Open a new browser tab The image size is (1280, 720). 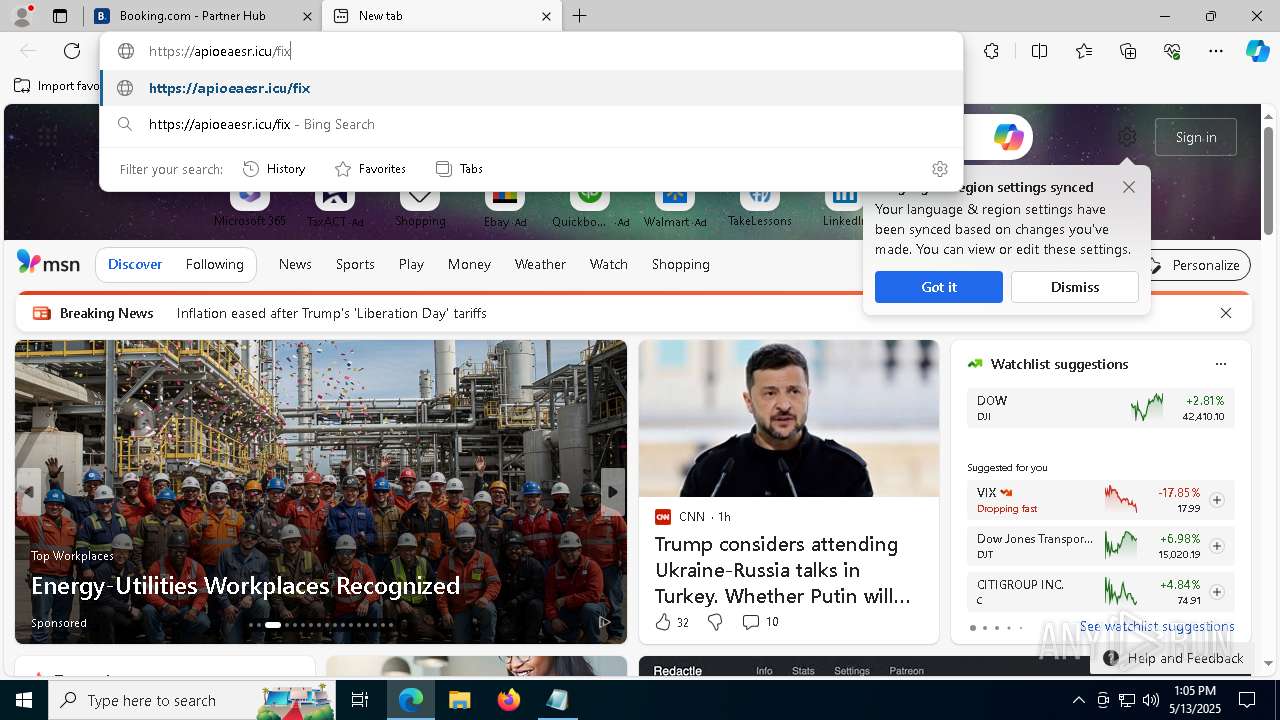click(579, 16)
